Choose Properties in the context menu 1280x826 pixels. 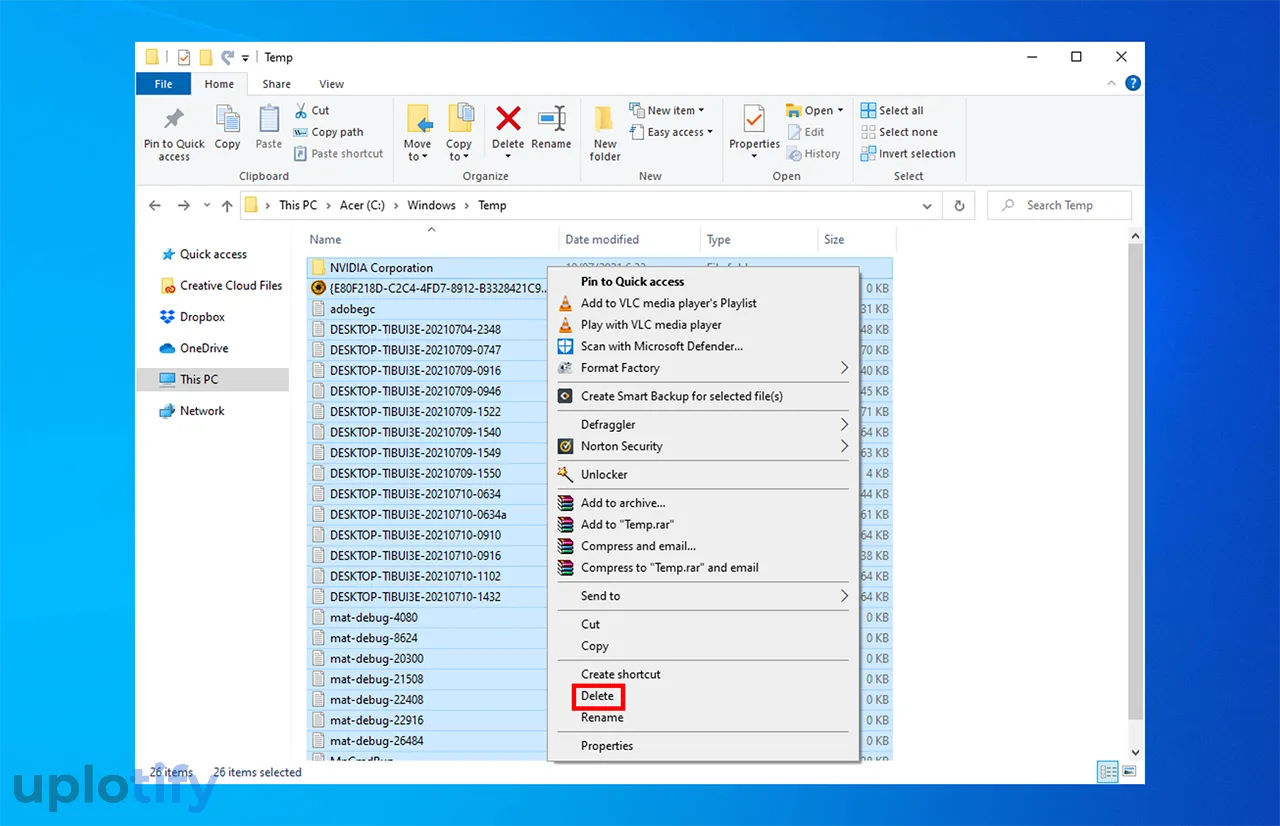pos(607,746)
